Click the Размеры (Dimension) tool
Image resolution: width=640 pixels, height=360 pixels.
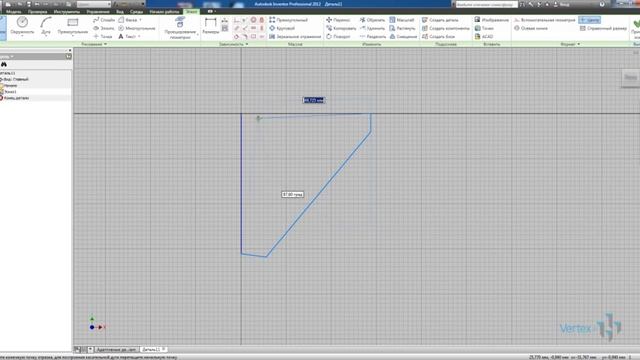(x=211, y=25)
